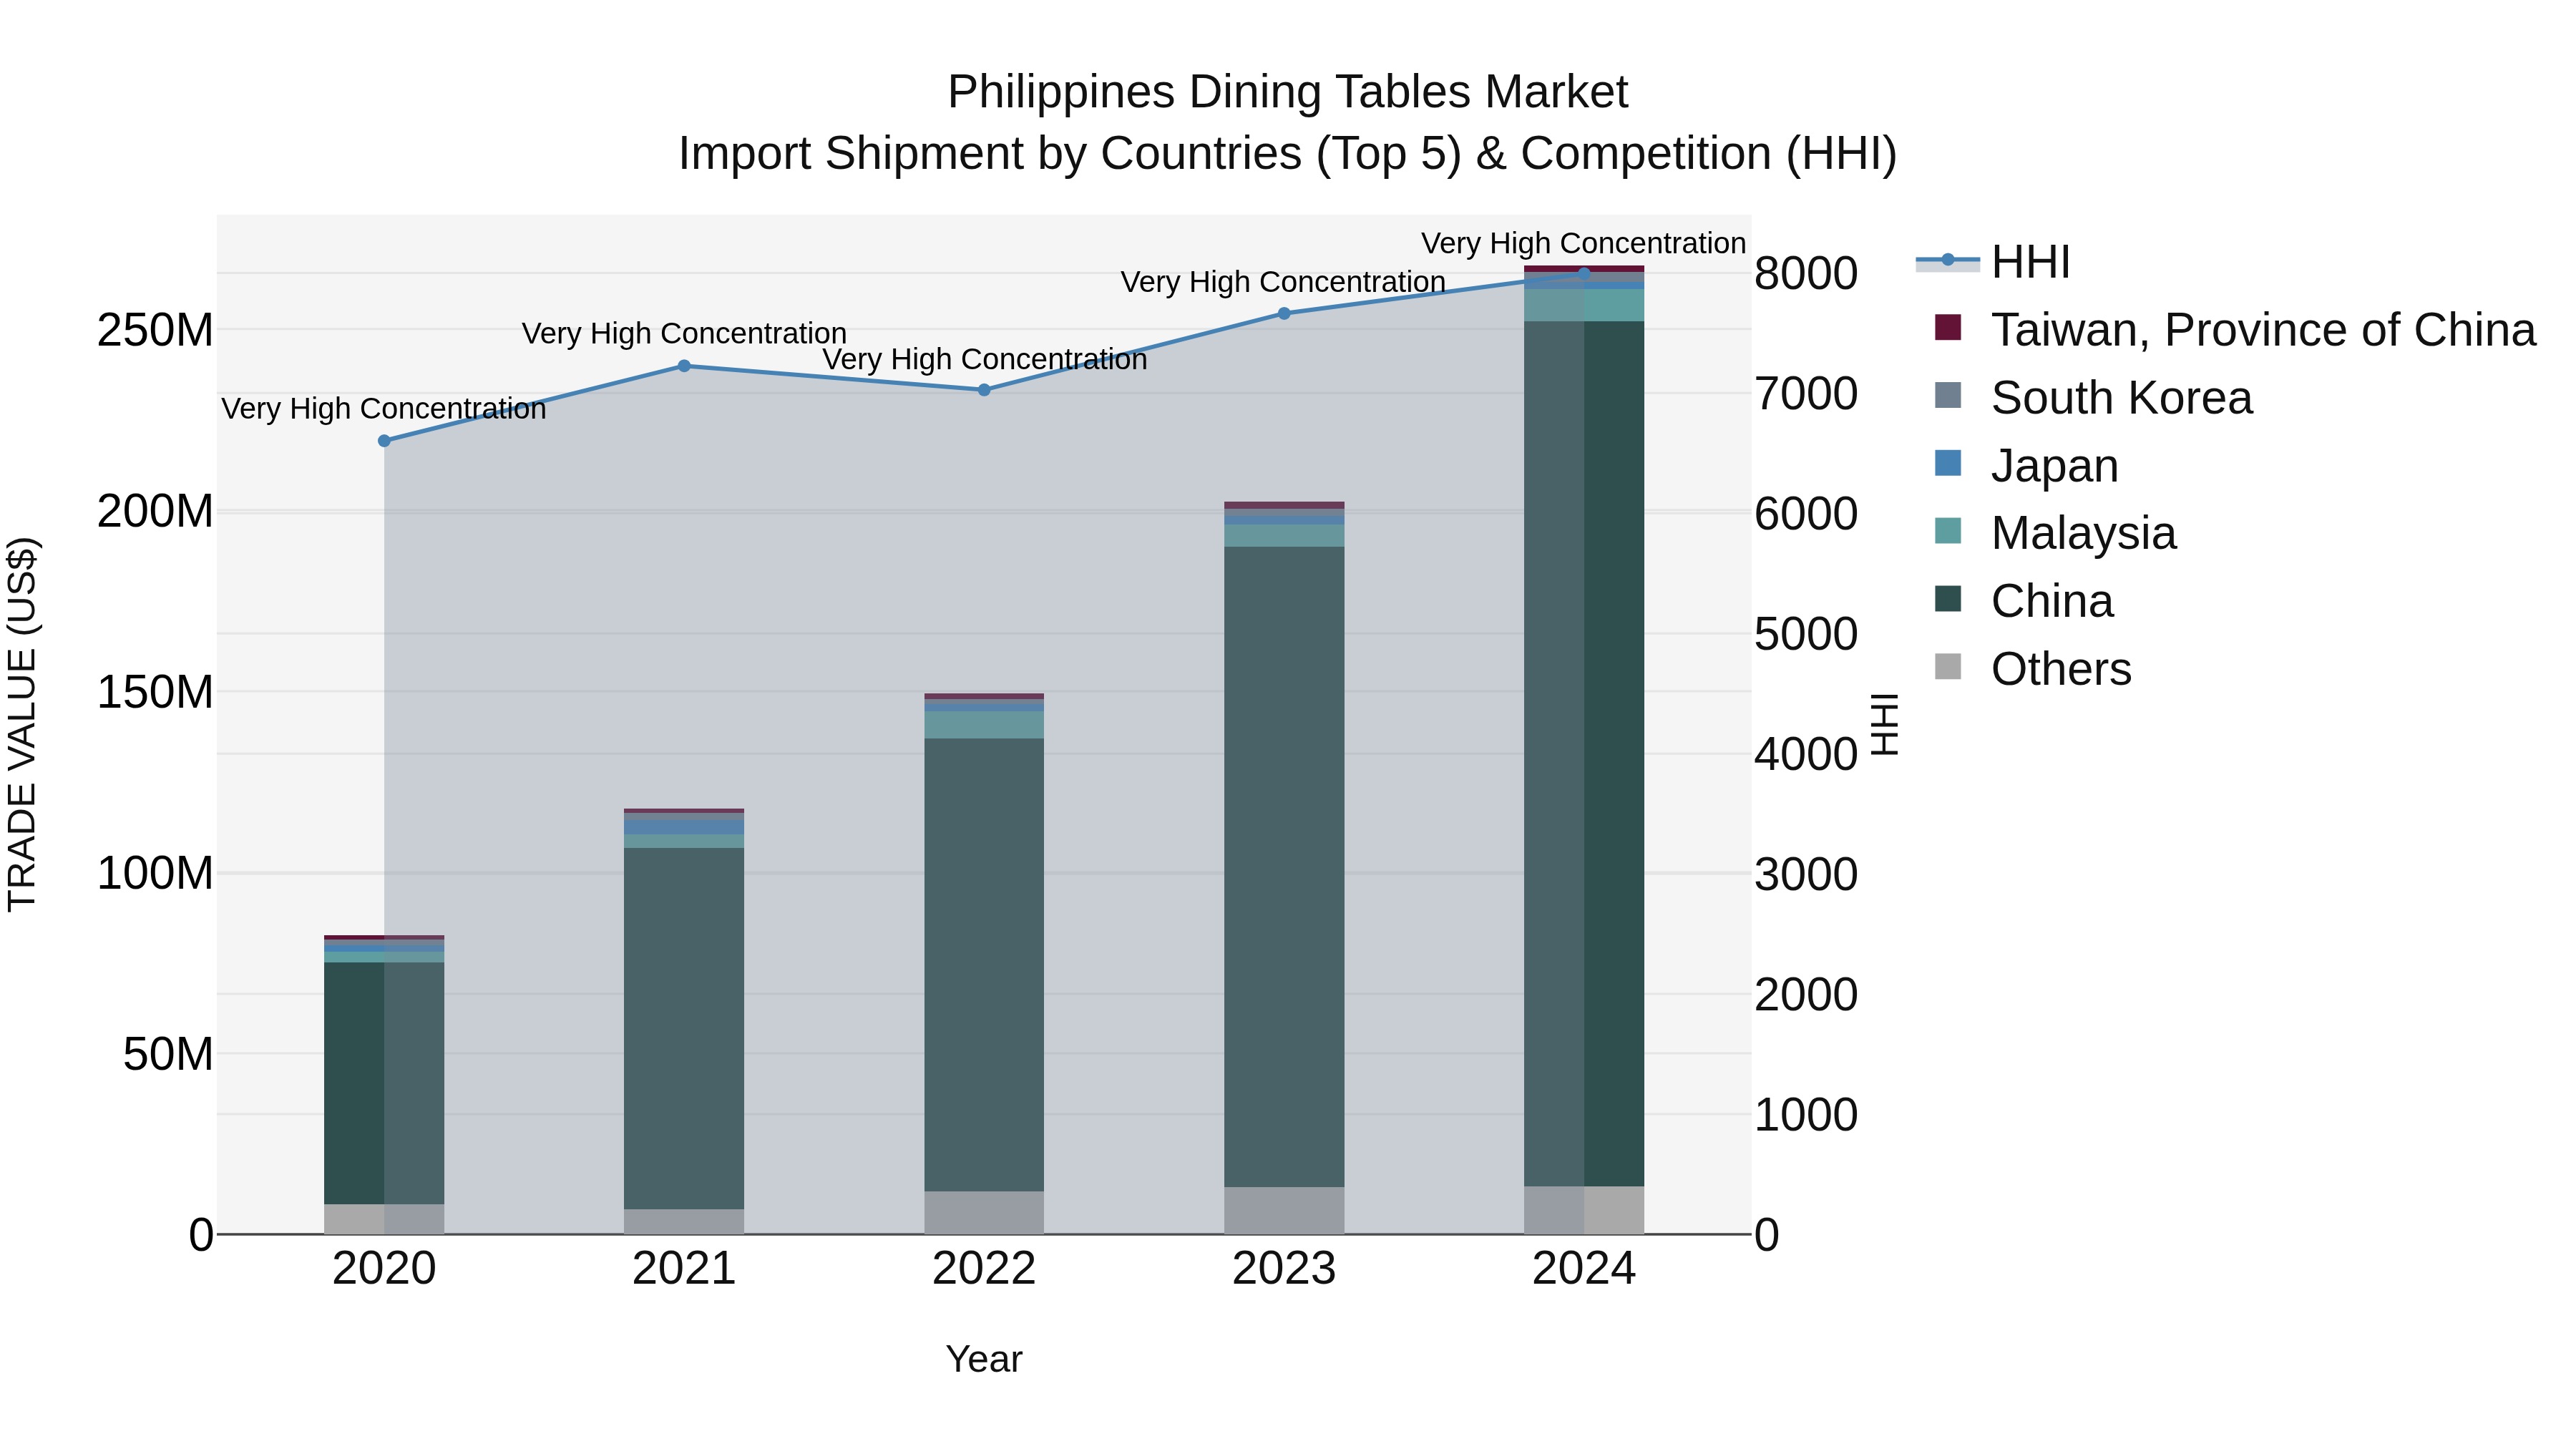The height and width of the screenshot is (1449, 2576).
Task: Click the 2022 x-axis label
Action: click(x=984, y=1269)
